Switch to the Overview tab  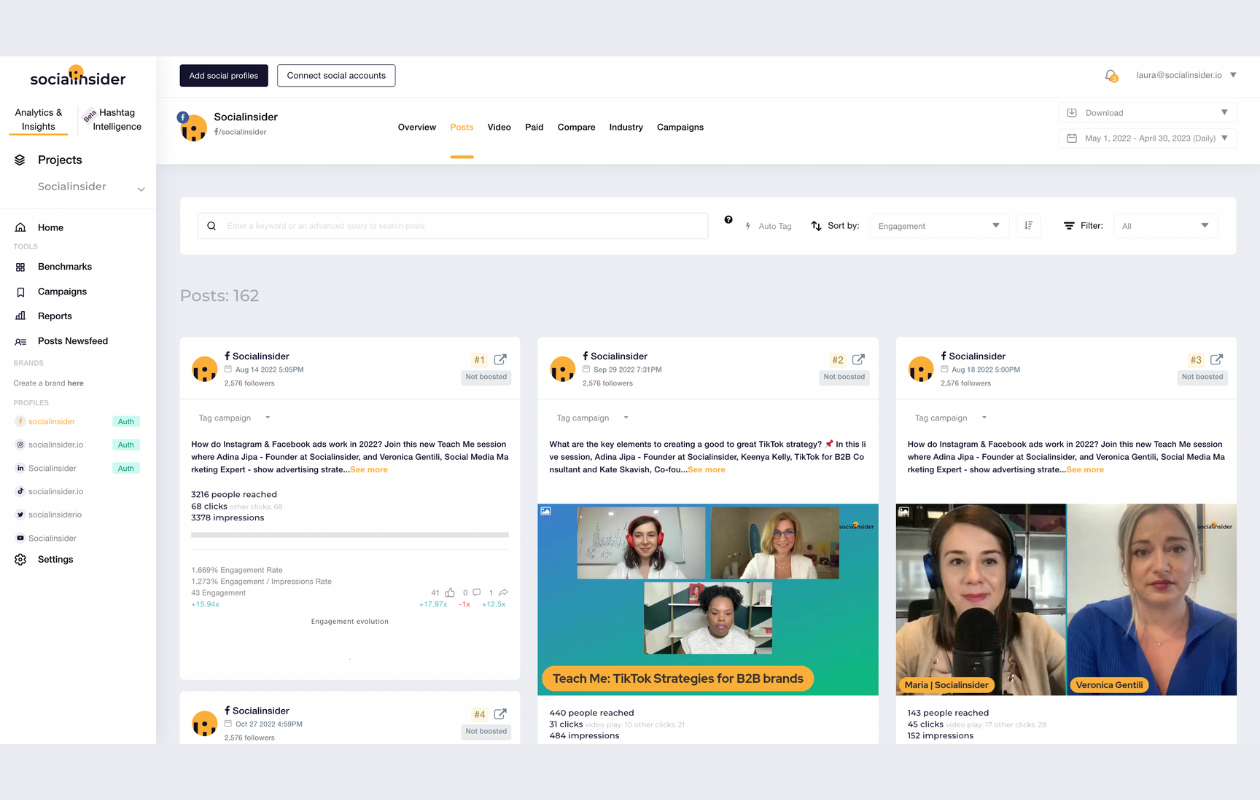[417, 128]
